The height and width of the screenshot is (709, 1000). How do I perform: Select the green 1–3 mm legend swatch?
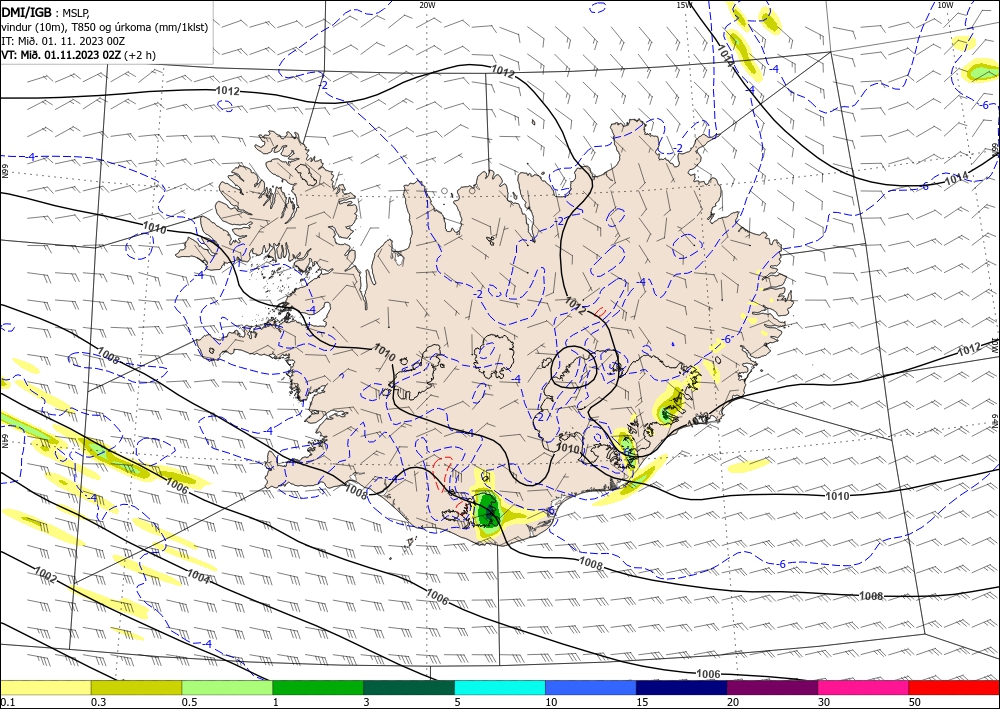pyautogui.click(x=318, y=687)
